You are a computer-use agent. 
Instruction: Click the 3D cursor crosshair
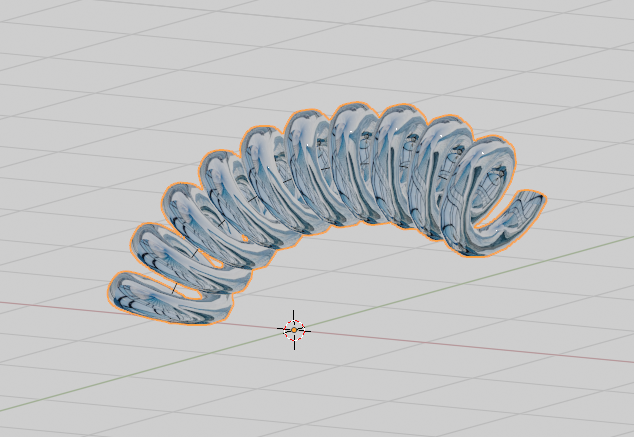pos(293,329)
